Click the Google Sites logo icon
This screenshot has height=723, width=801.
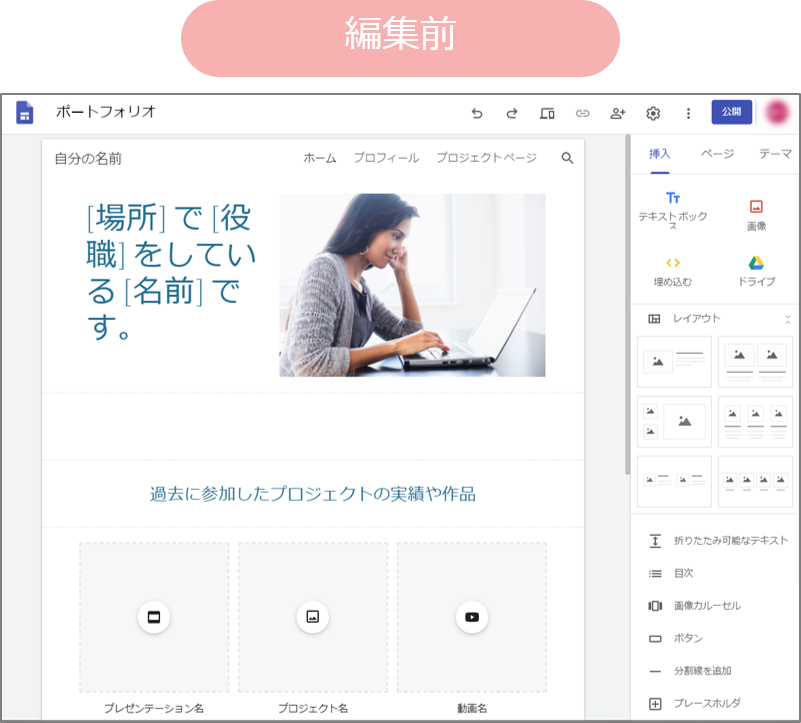pos(25,112)
